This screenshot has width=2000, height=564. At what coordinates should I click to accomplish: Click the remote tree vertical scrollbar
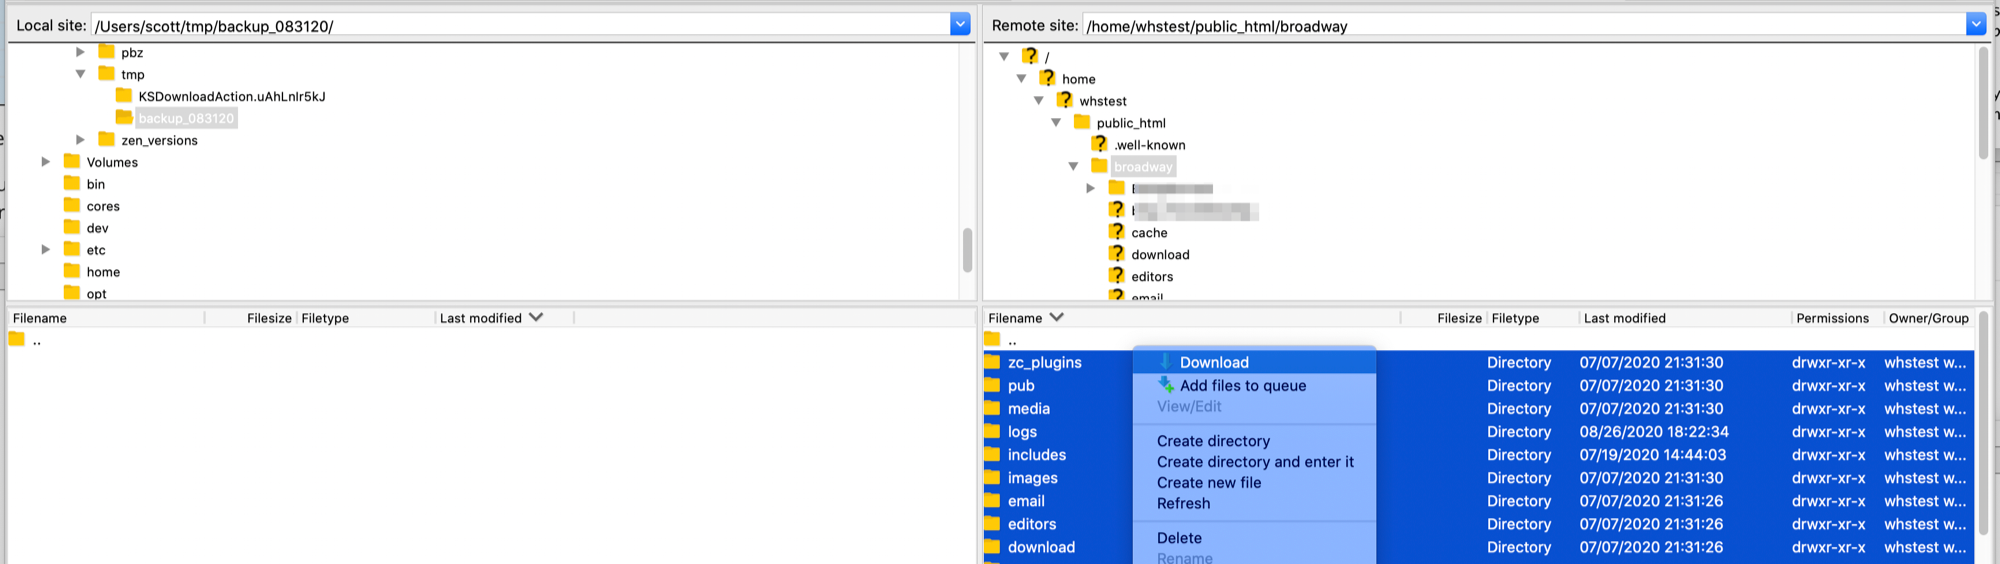point(1983,103)
